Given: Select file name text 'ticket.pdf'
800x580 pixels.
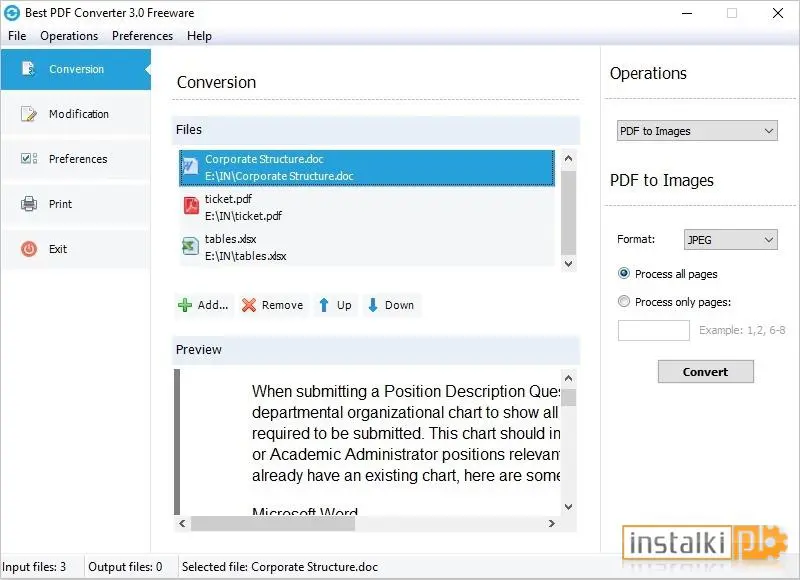Looking at the screenshot, I should 228,198.
